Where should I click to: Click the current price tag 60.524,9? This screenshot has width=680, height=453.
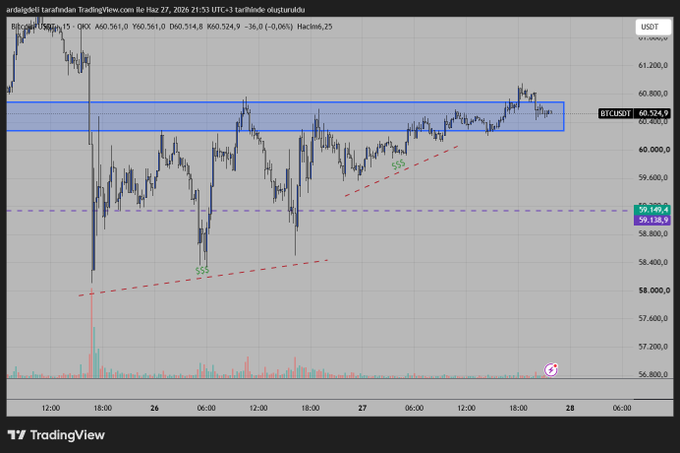652,114
